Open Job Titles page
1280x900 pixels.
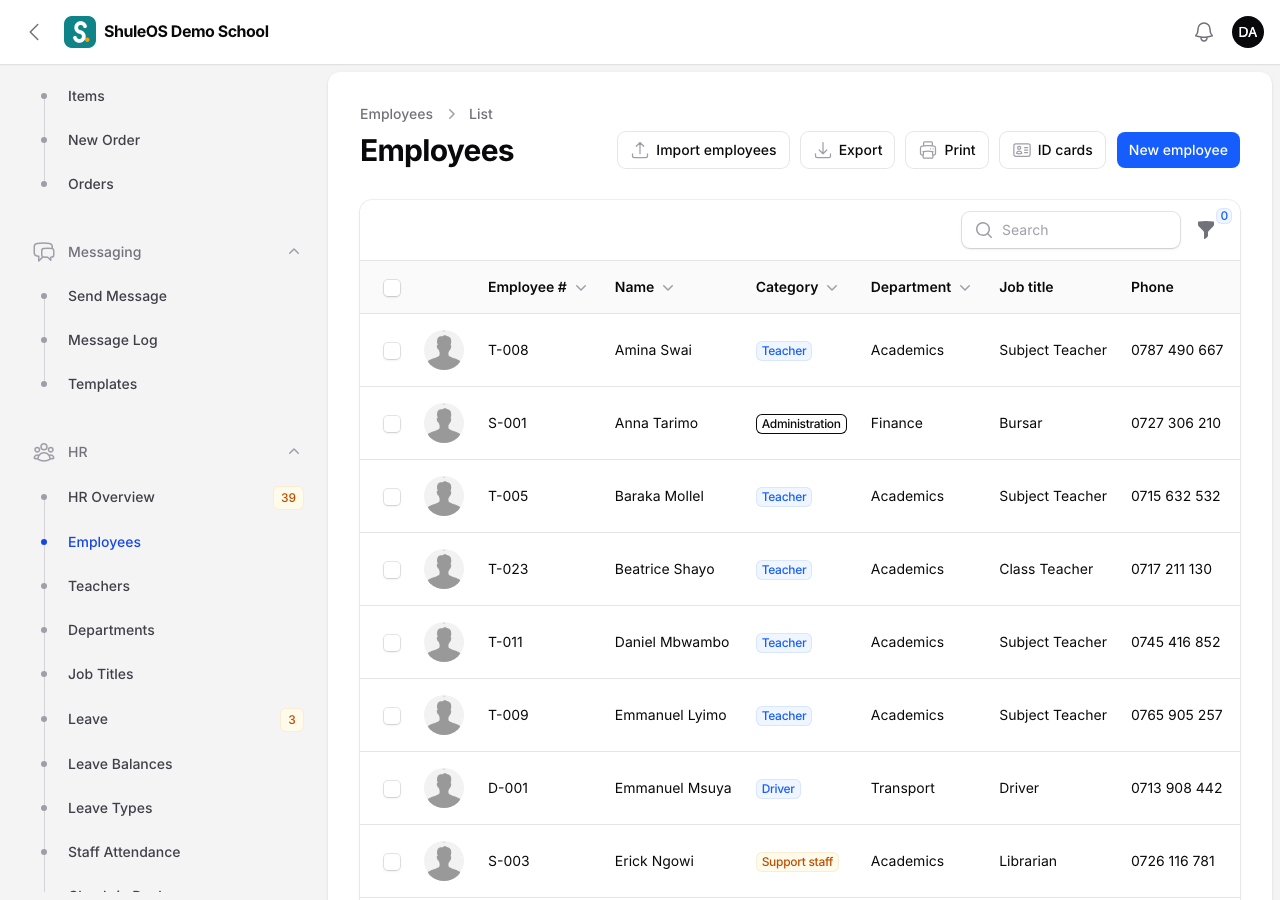(101, 674)
